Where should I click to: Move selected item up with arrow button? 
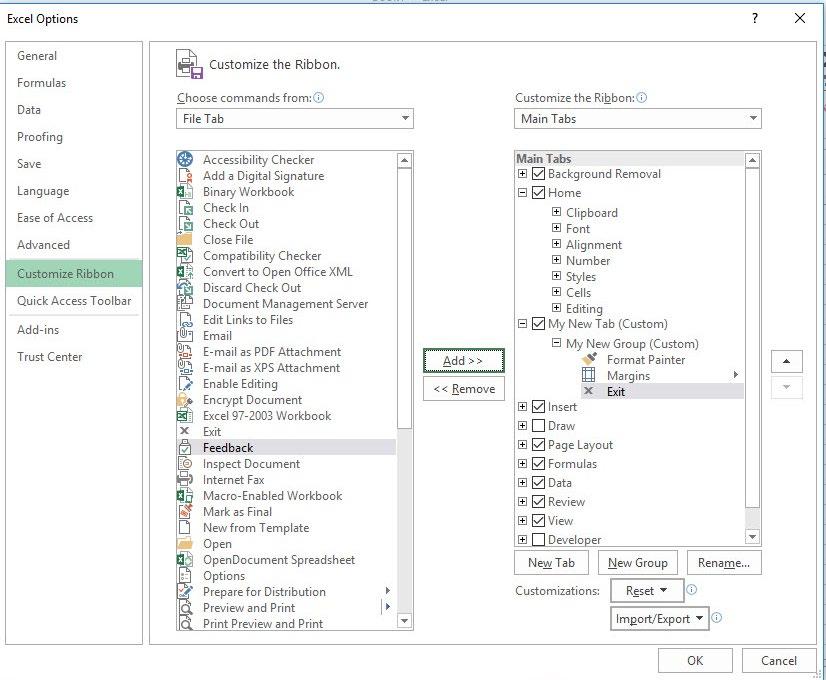(786, 361)
